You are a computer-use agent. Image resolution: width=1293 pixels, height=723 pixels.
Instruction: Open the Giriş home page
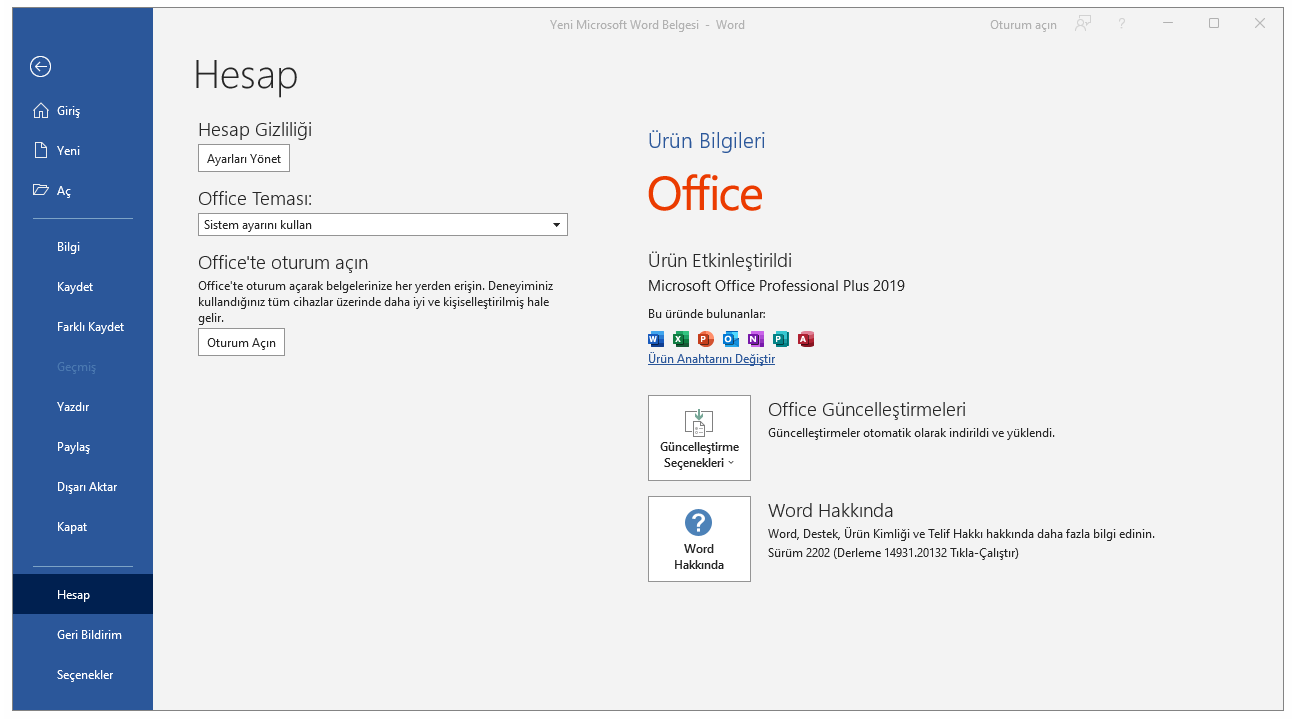click(68, 111)
